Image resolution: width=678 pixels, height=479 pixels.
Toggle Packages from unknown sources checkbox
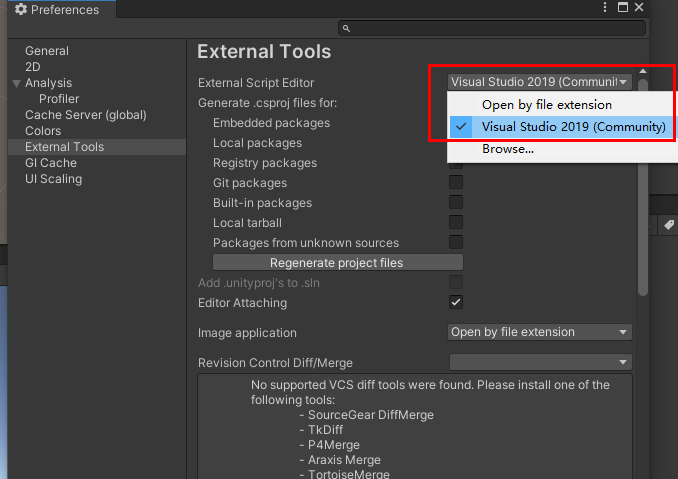tap(456, 242)
